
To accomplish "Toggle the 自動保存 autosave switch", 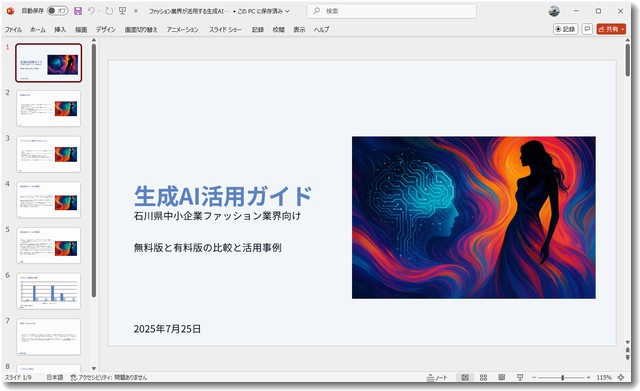I will (58, 11).
